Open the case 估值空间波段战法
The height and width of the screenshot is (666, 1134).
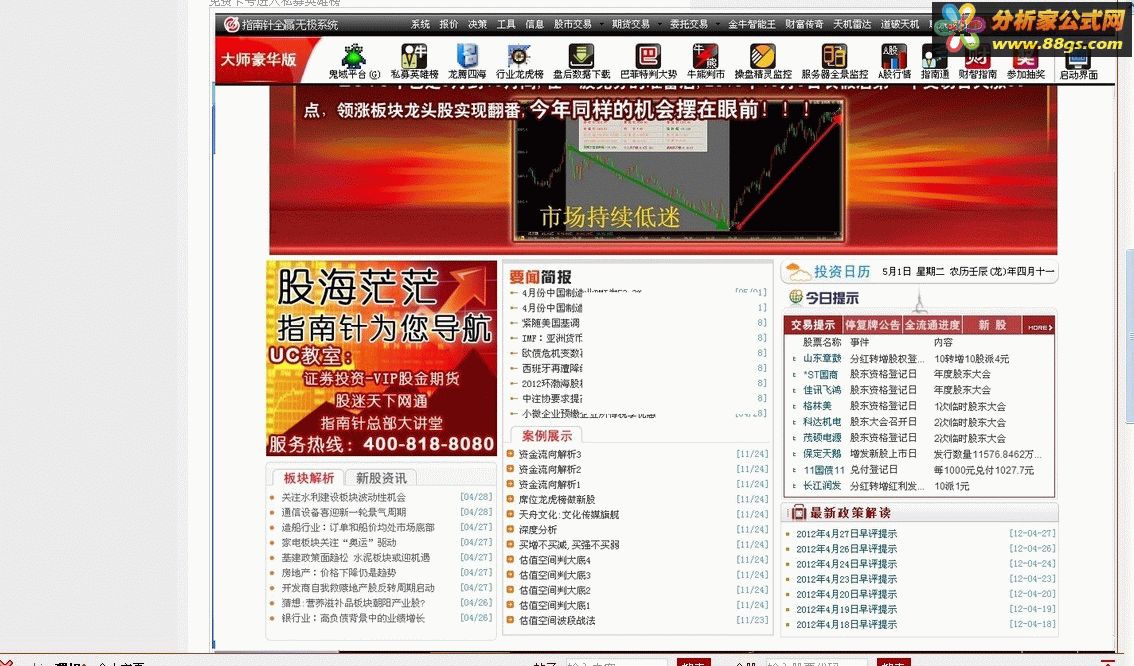[x=557, y=620]
